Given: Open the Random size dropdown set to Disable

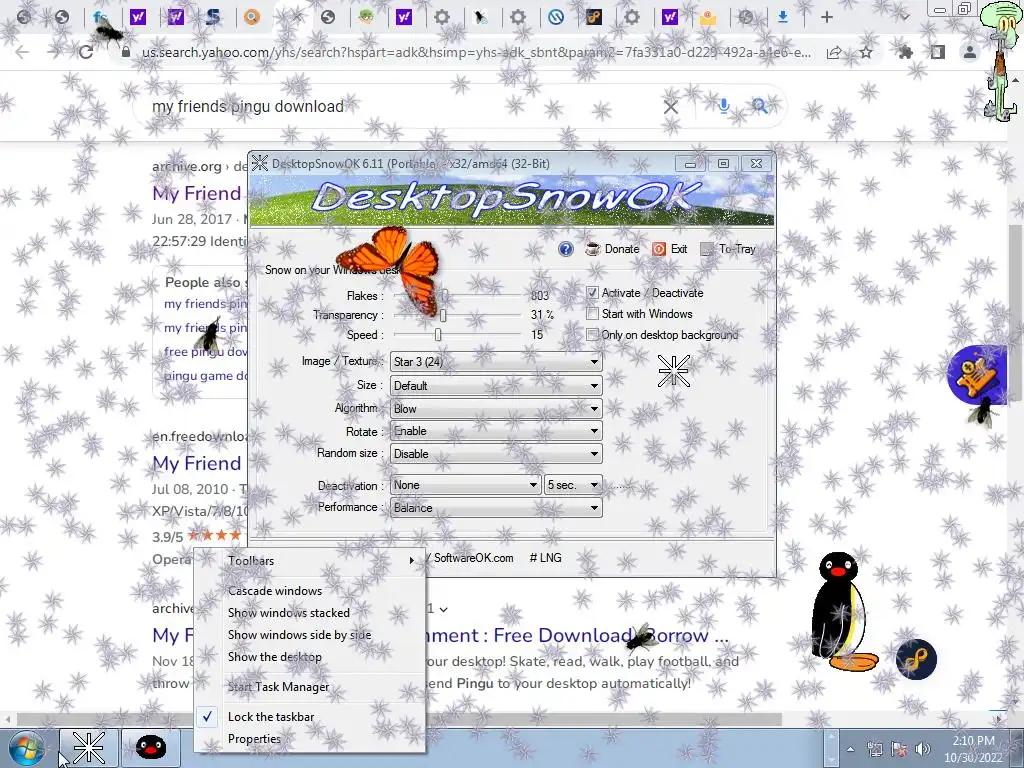Looking at the screenshot, I should 496,453.
